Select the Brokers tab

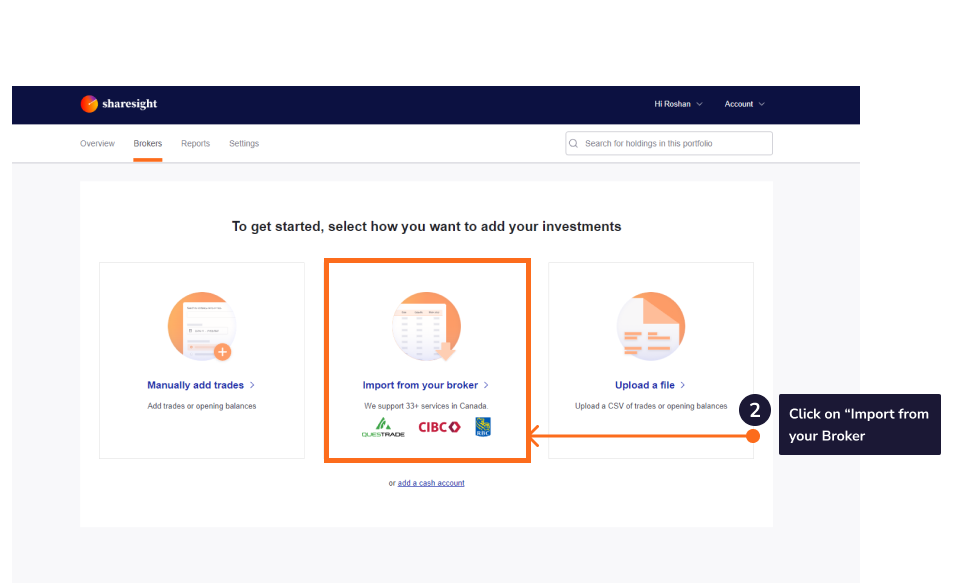point(148,143)
